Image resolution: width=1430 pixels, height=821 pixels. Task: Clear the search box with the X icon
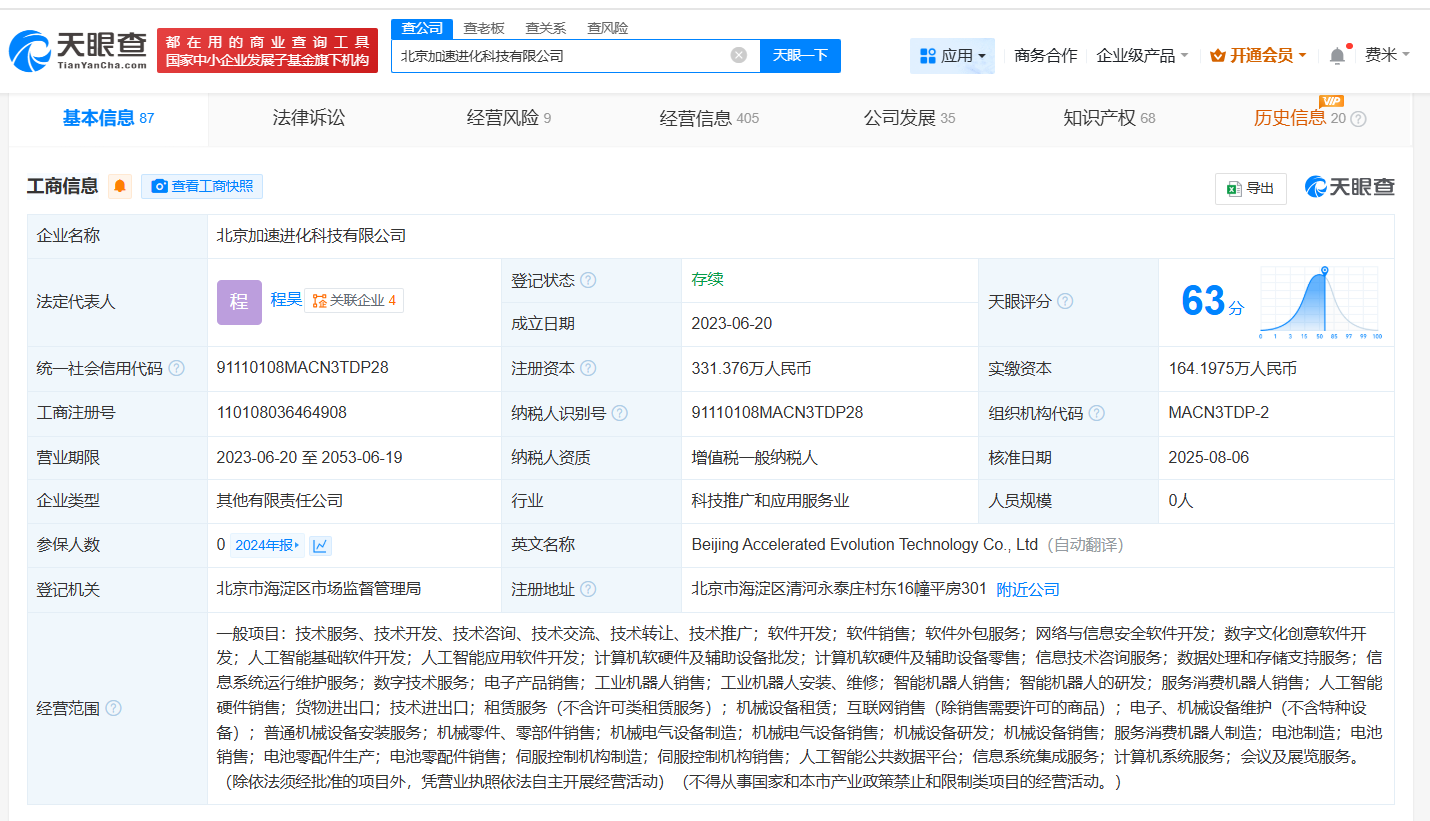click(x=738, y=56)
